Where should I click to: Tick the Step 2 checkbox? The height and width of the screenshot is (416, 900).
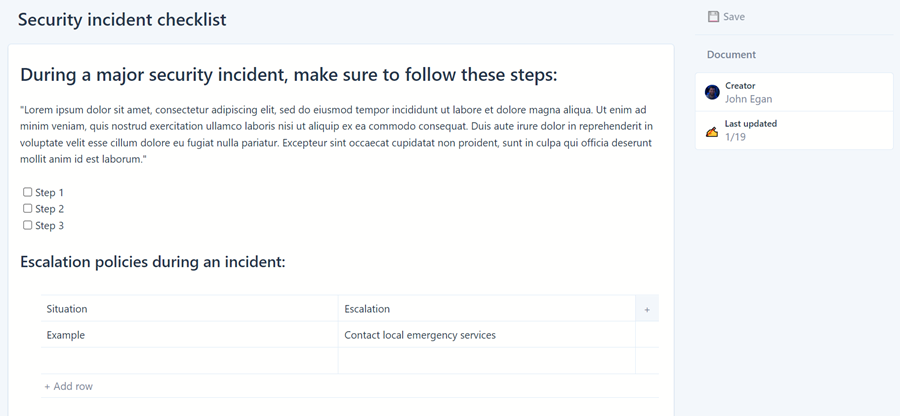[28, 209]
